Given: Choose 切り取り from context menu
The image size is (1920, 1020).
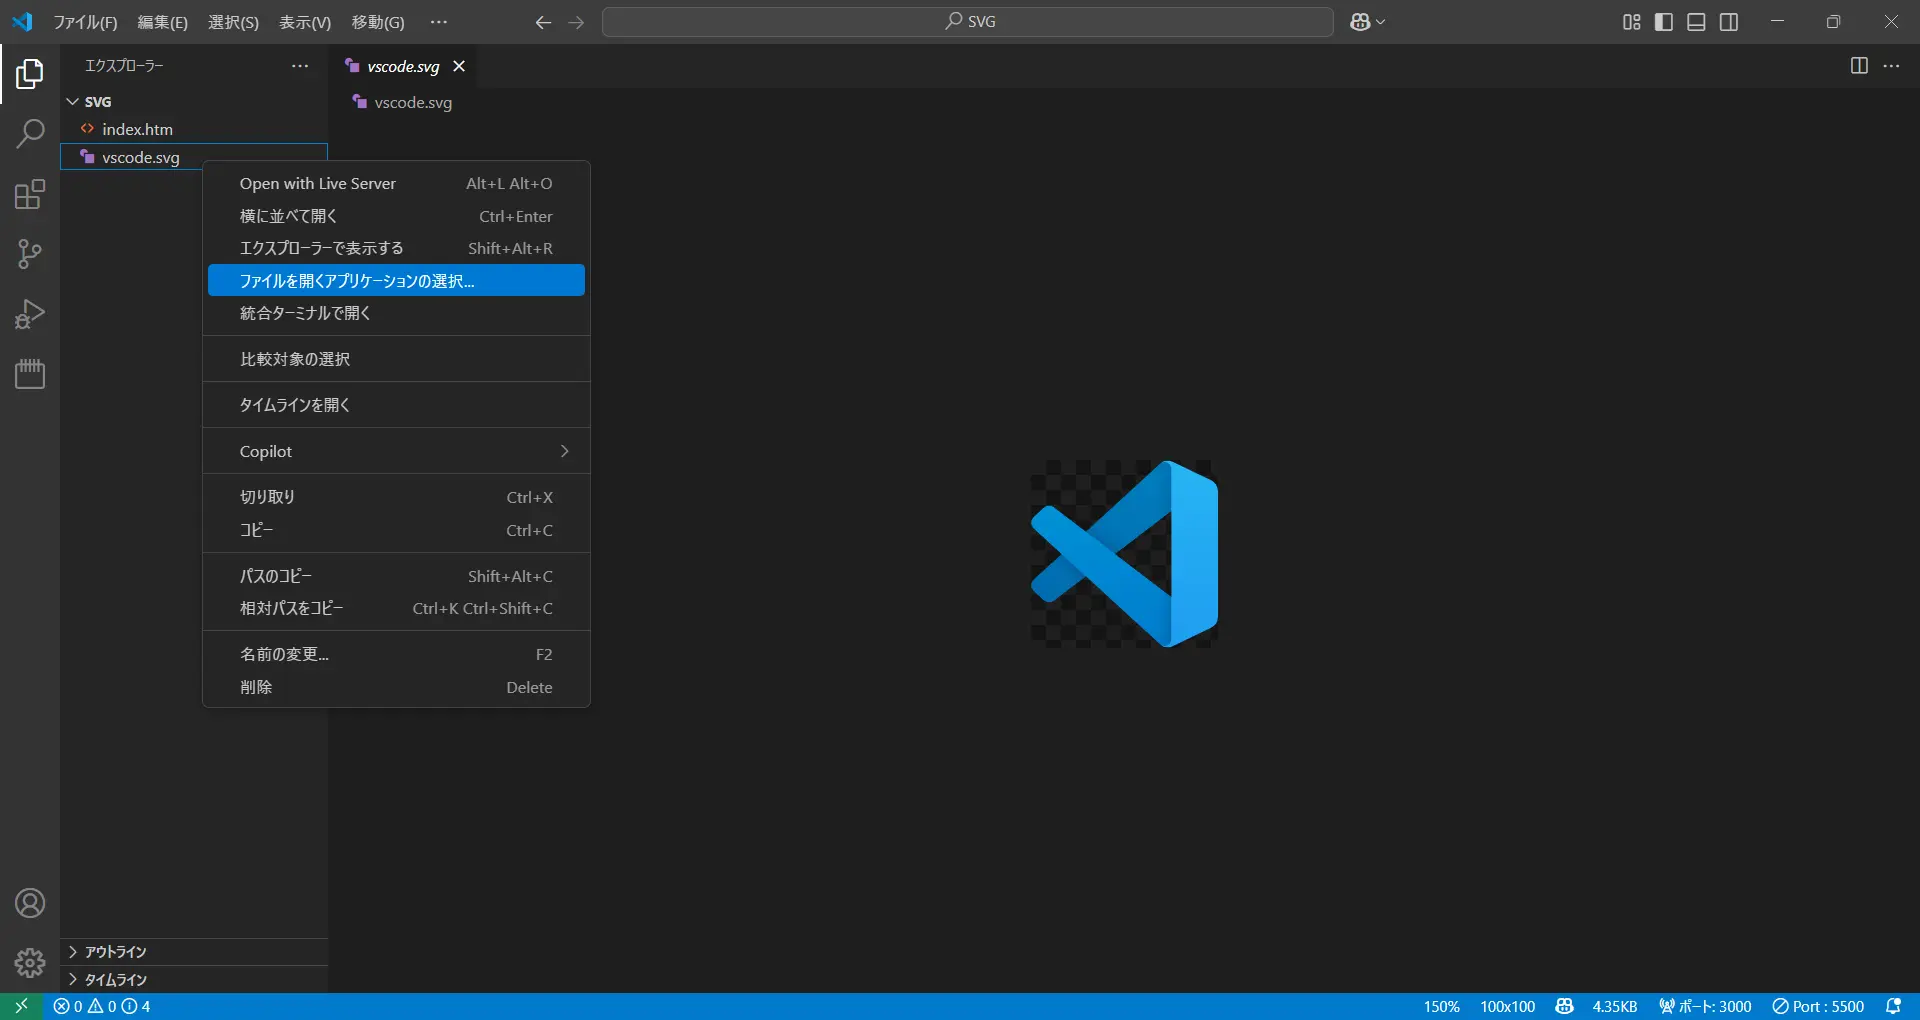Looking at the screenshot, I should pos(396,497).
